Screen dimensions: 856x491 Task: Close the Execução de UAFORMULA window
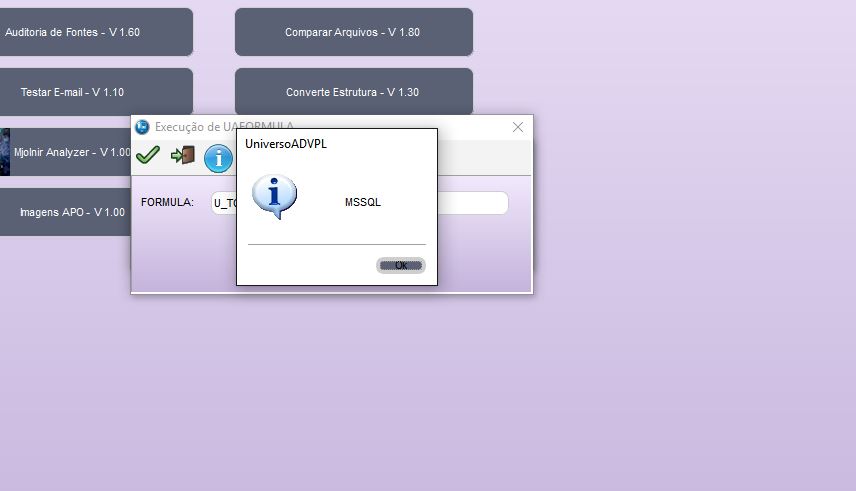coord(518,127)
